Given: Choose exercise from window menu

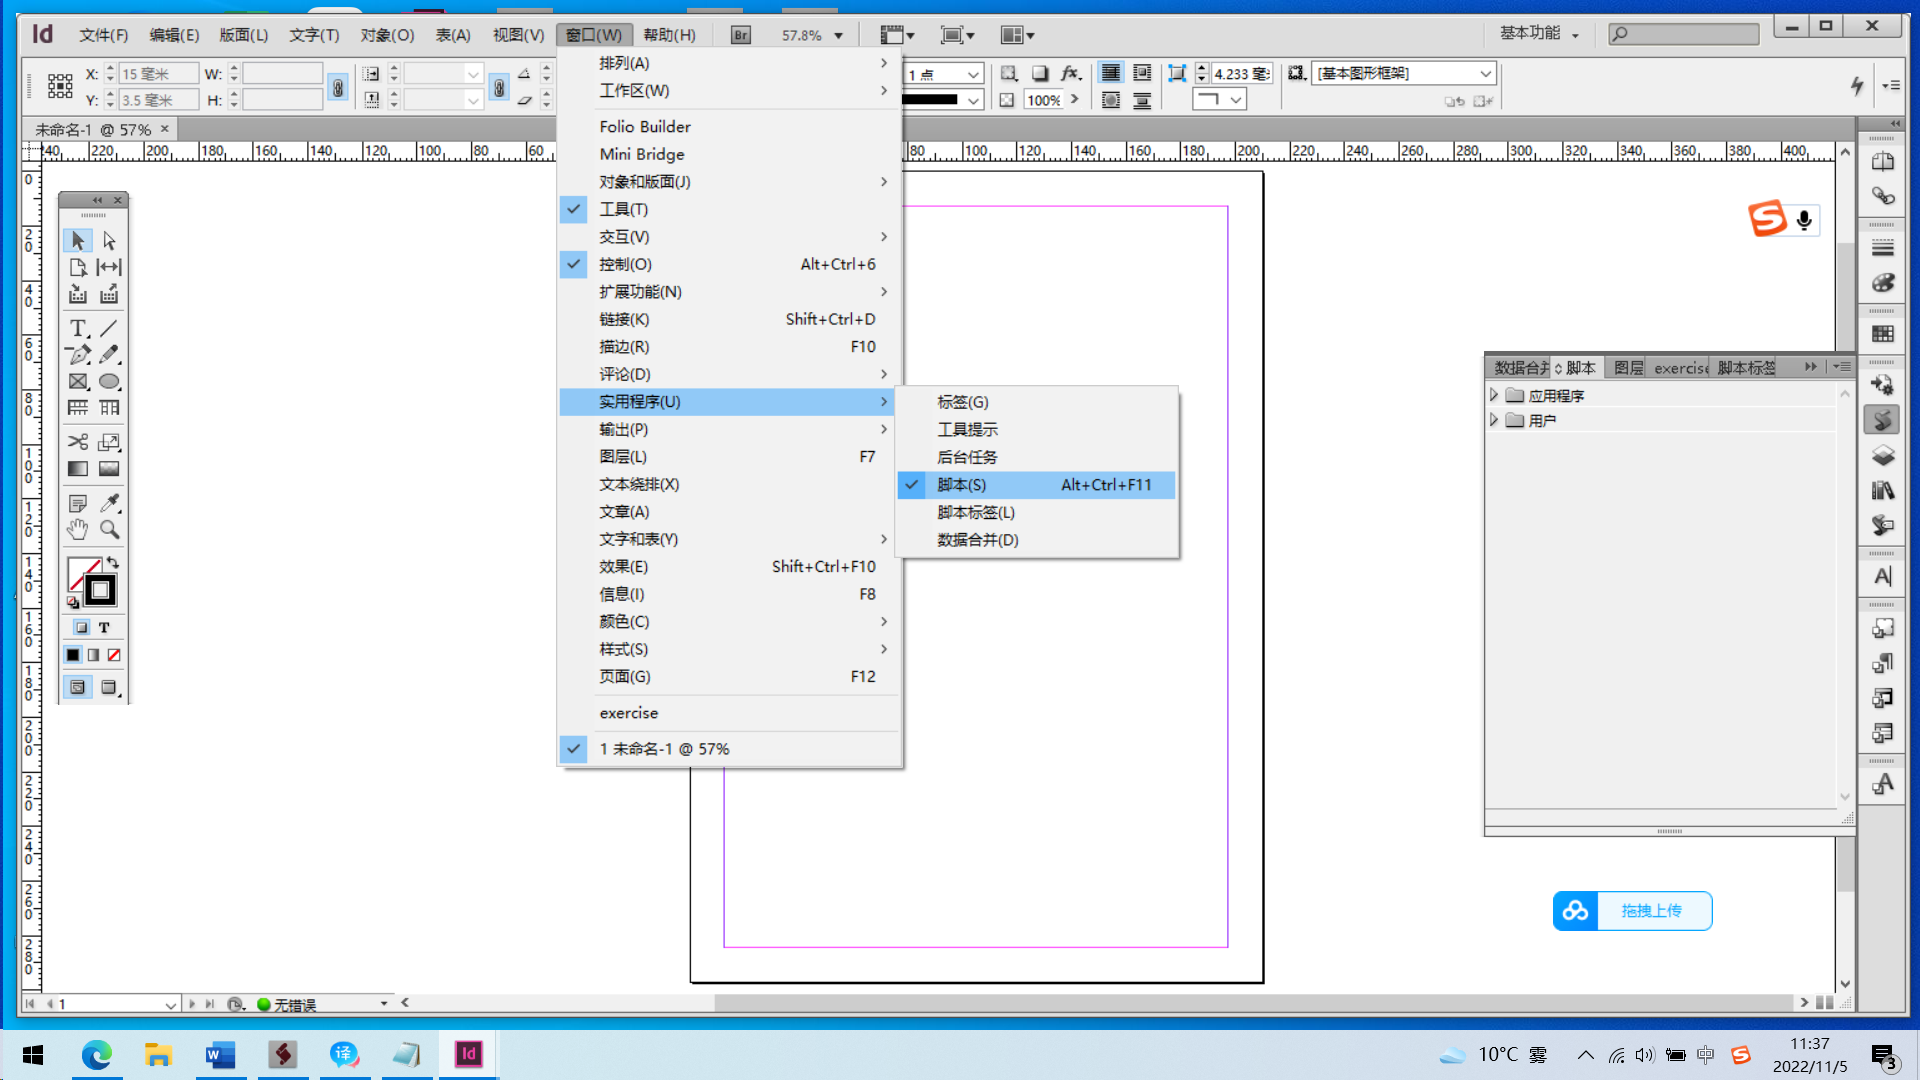Looking at the screenshot, I should 730,713.
